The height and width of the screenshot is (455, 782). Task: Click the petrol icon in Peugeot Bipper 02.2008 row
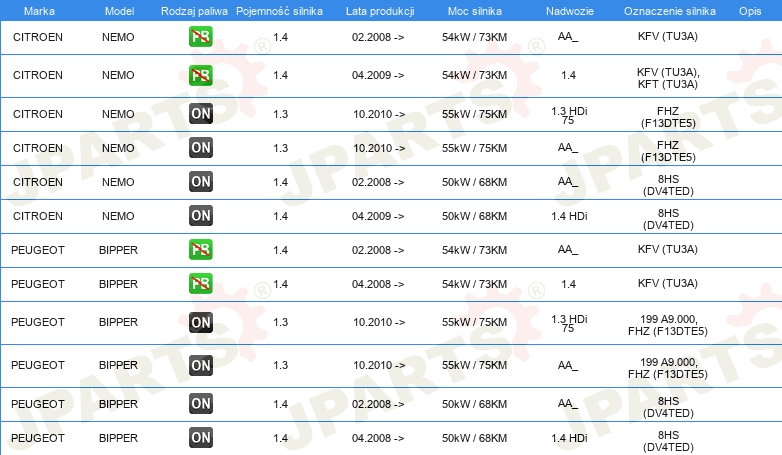click(200, 249)
